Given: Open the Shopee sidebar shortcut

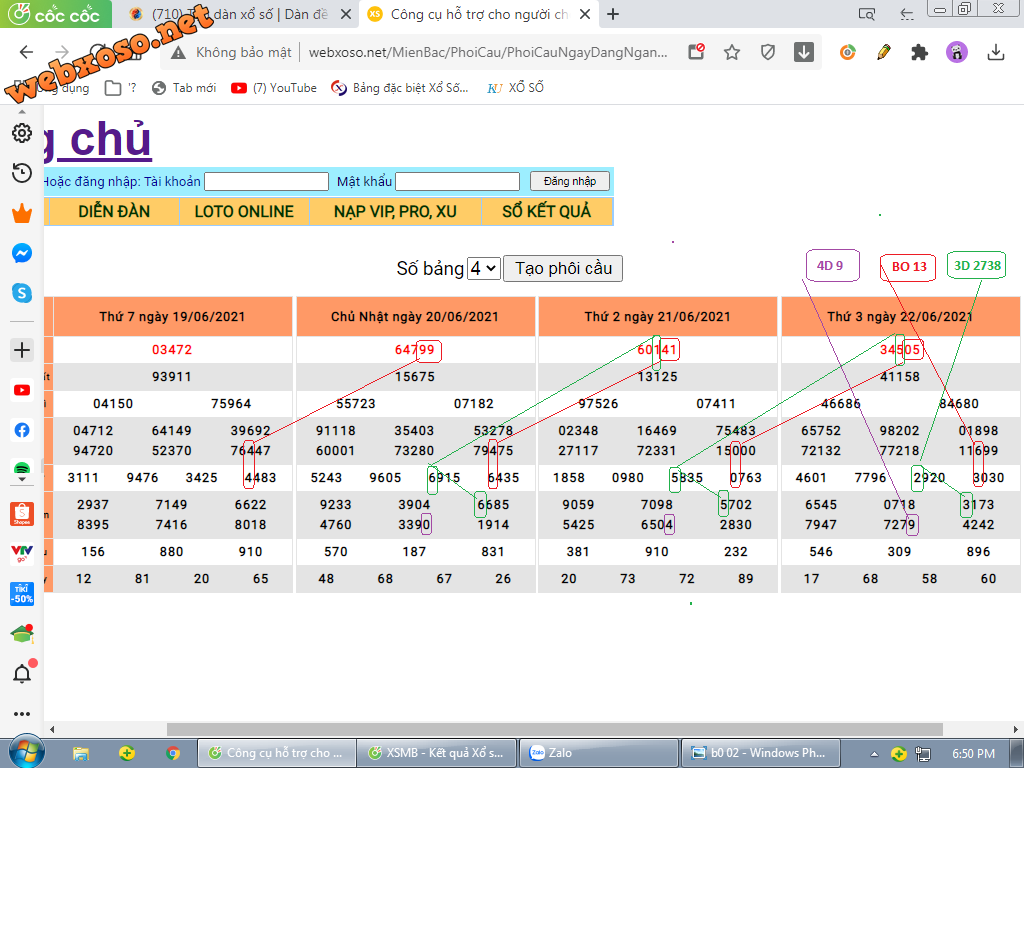Looking at the screenshot, I should (x=22, y=514).
